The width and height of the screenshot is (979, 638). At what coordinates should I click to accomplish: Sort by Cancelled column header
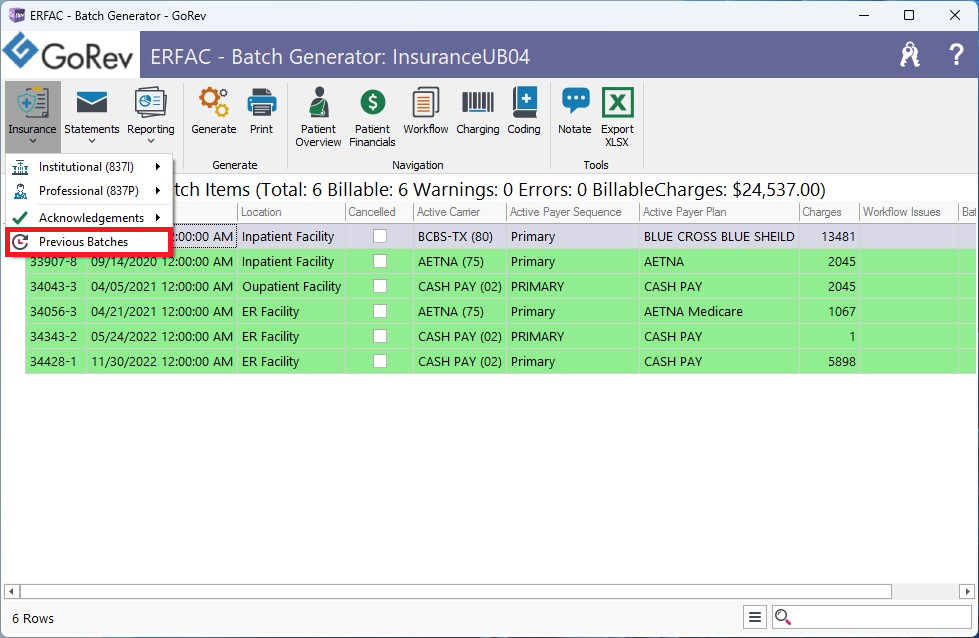(x=378, y=212)
